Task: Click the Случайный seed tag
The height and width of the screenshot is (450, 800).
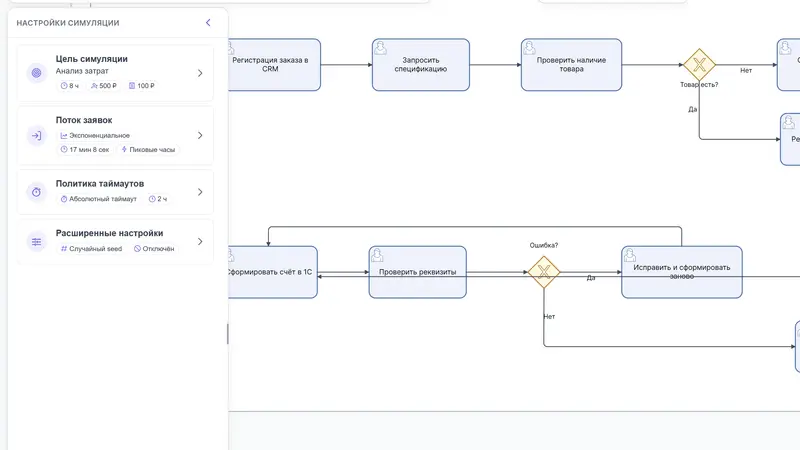Action: coord(91,248)
